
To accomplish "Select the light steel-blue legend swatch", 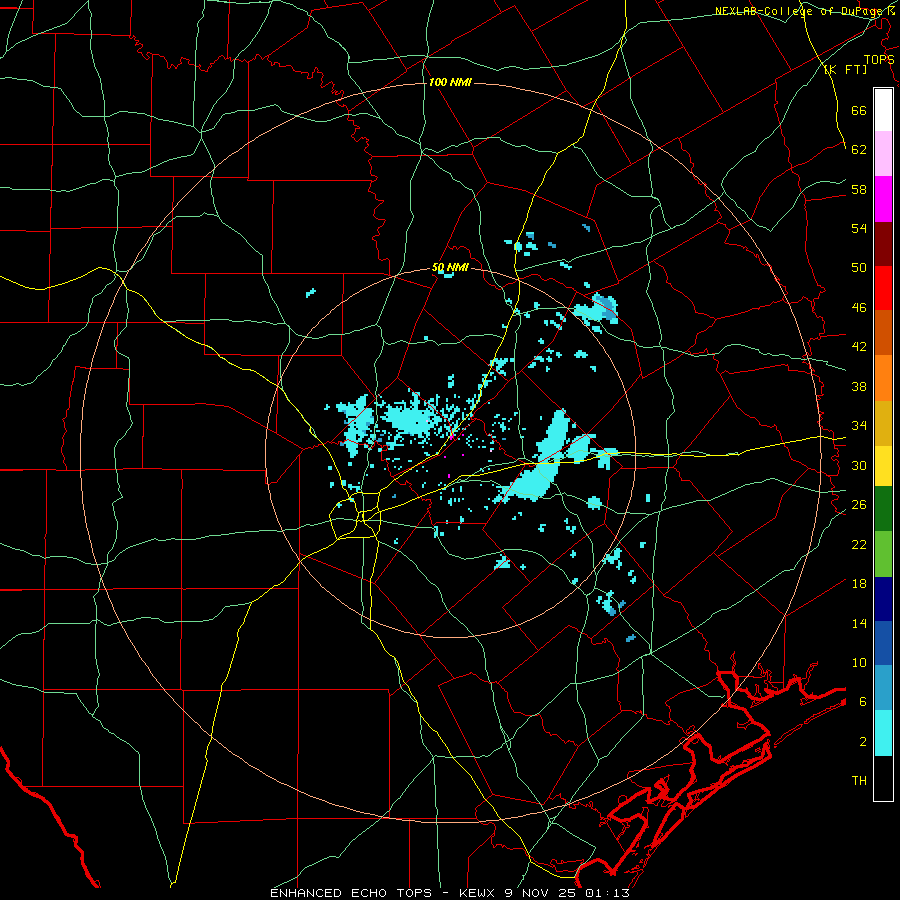I will [x=883, y=688].
